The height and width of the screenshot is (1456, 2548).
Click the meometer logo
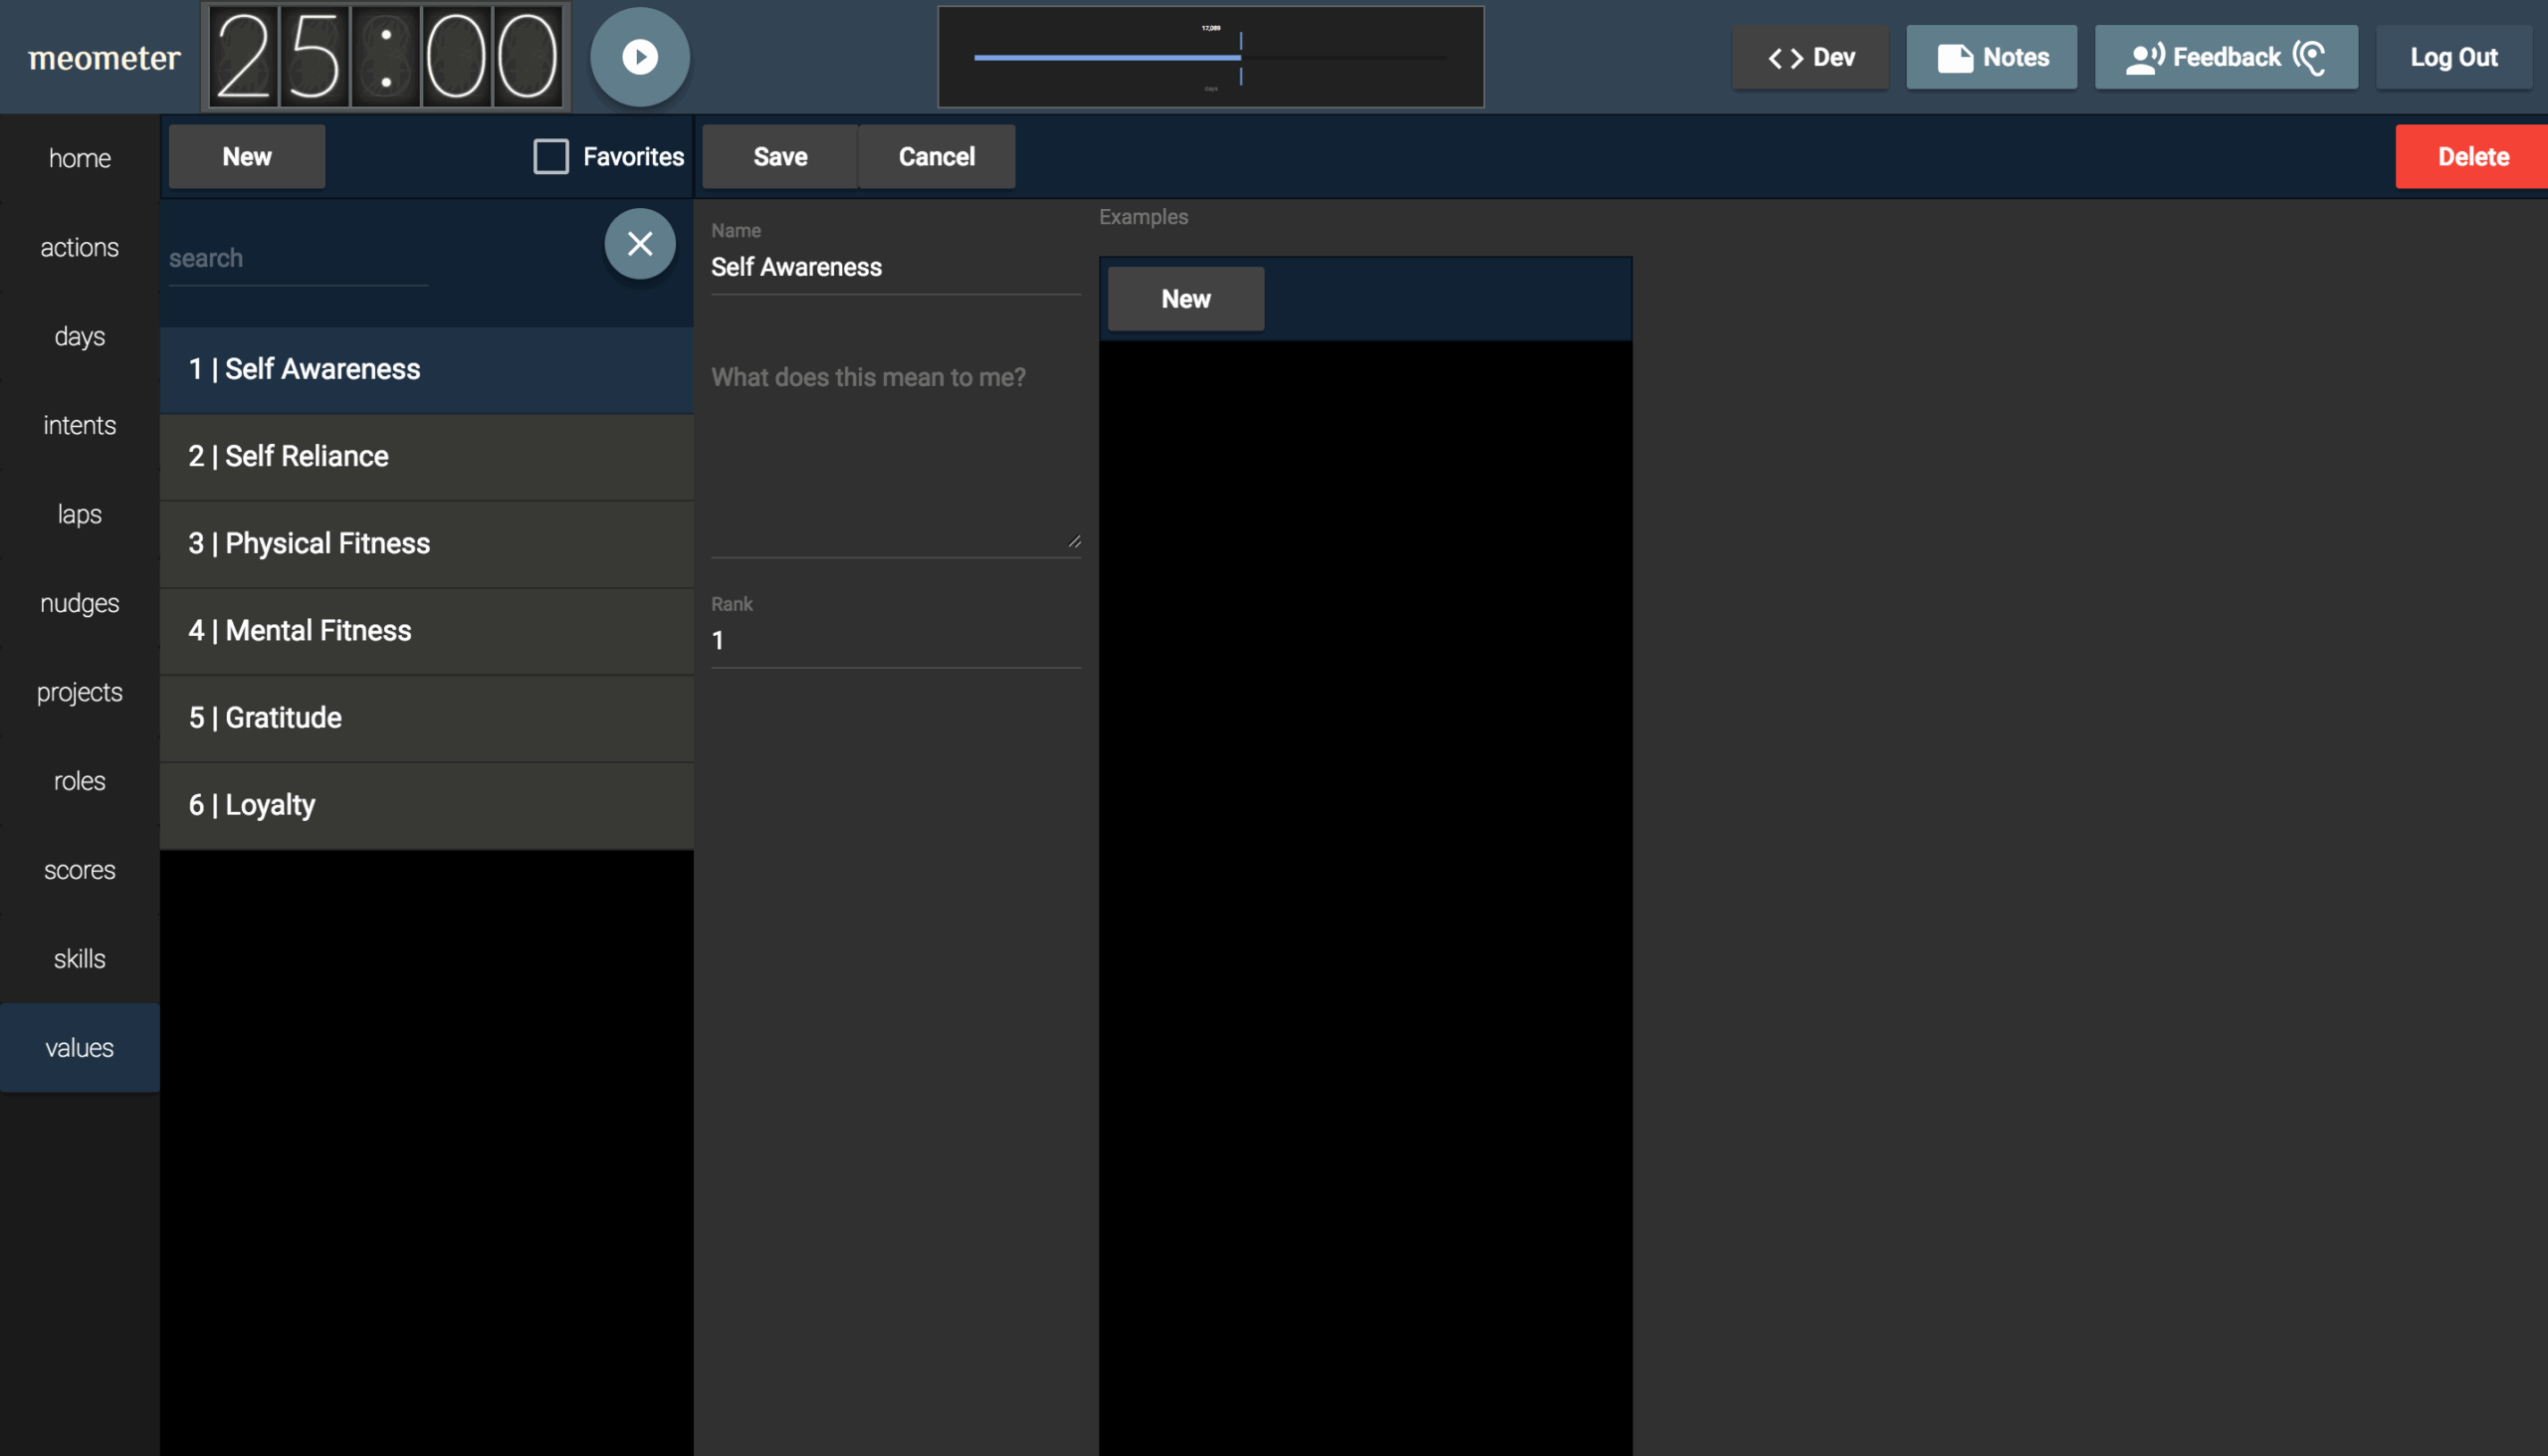click(x=104, y=58)
